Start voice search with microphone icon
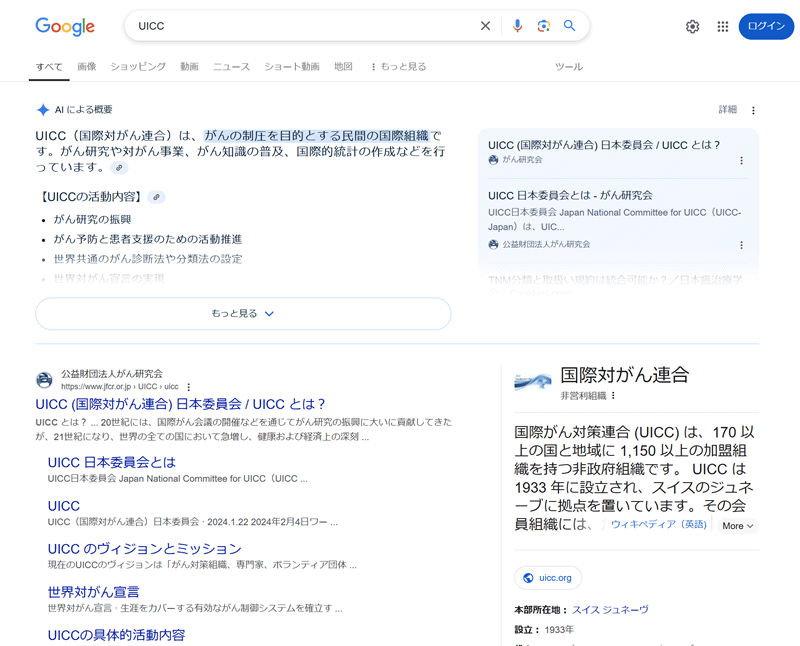Viewport: 800px width, 646px height. (517, 26)
